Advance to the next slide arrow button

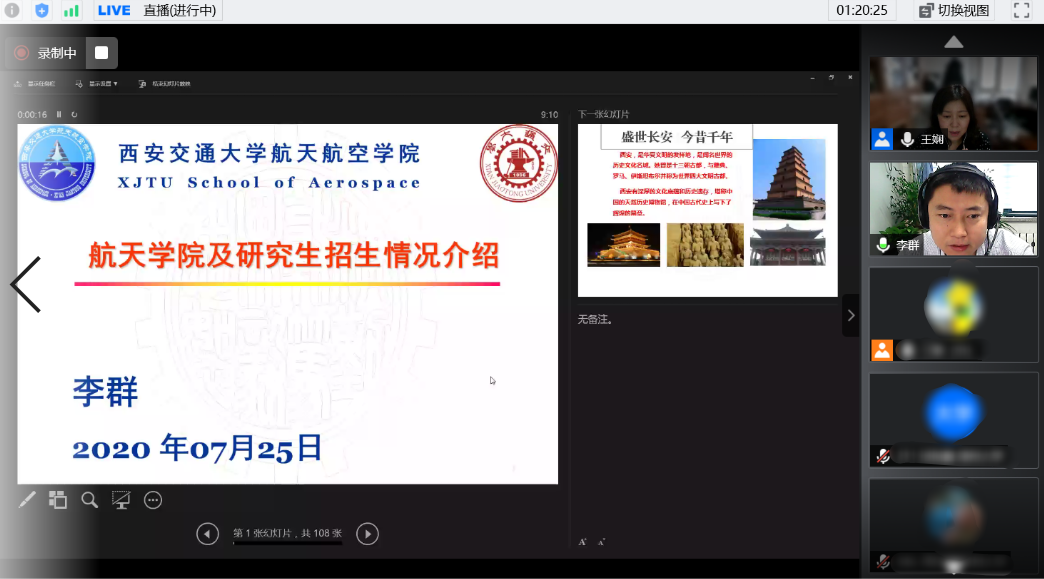click(367, 534)
